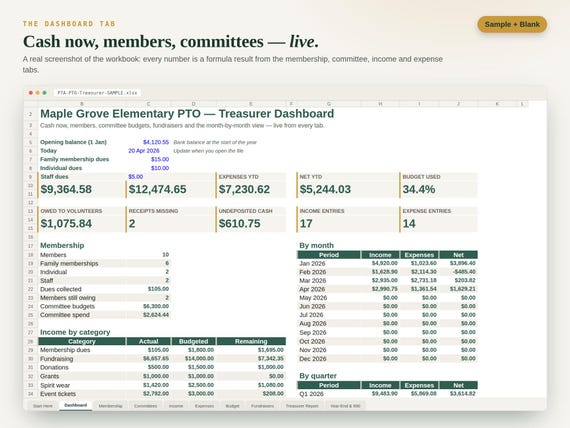
Task: Click the By month section heading
Action: click(x=316, y=245)
